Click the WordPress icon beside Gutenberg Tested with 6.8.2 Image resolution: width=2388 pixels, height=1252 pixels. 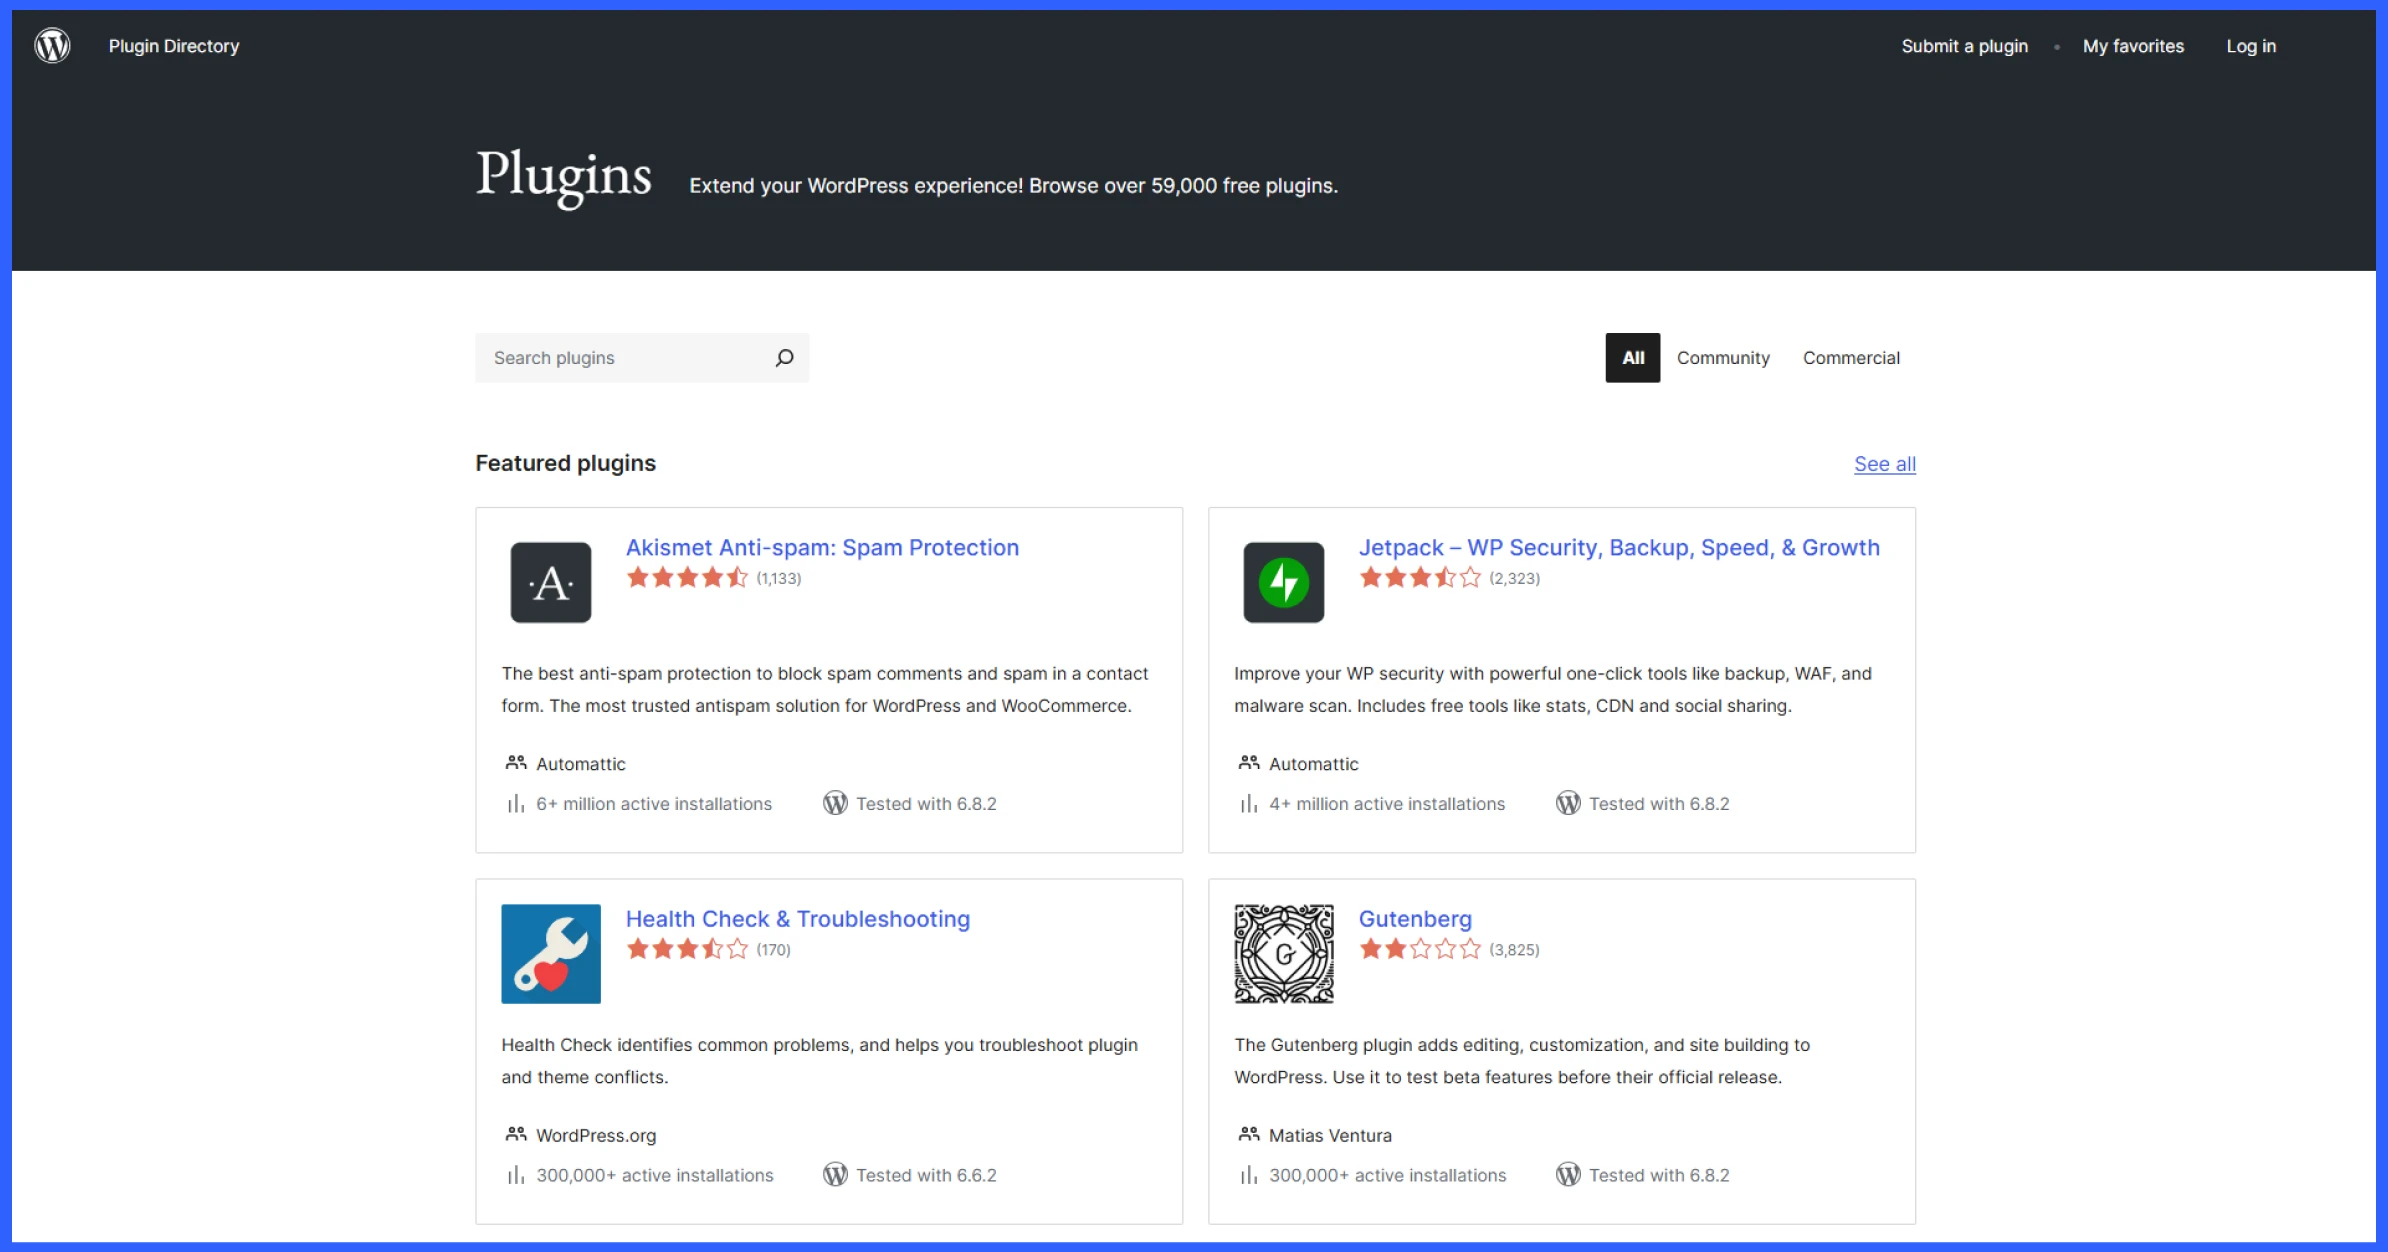(1568, 1175)
